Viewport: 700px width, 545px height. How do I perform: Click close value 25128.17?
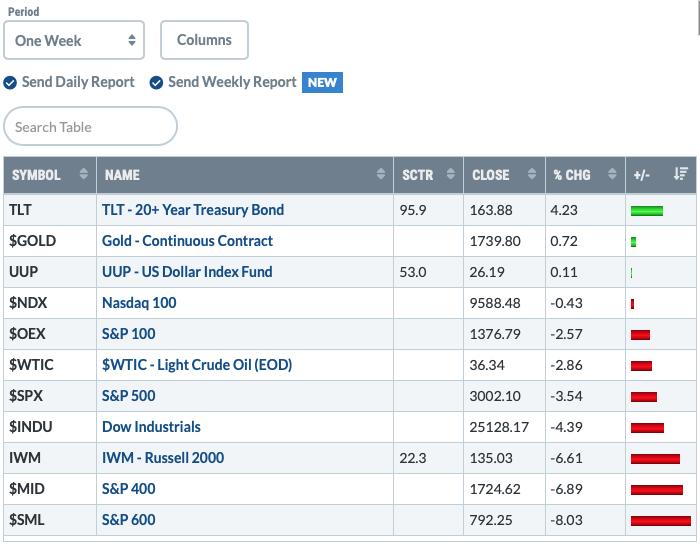tap(499, 428)
